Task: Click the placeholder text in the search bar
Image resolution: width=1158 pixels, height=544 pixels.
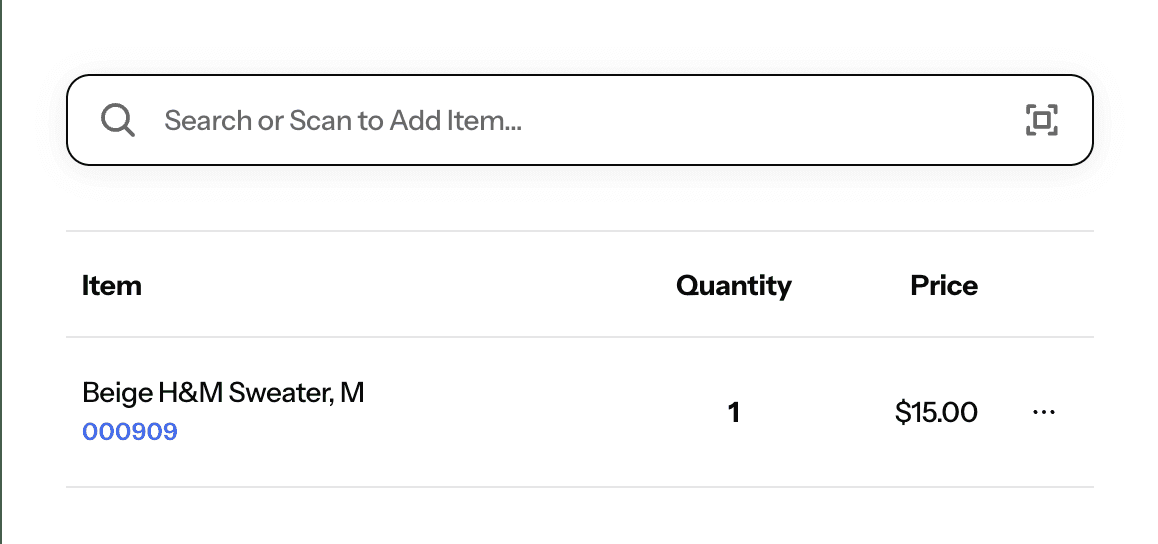Action: click(x=343, y=120)
